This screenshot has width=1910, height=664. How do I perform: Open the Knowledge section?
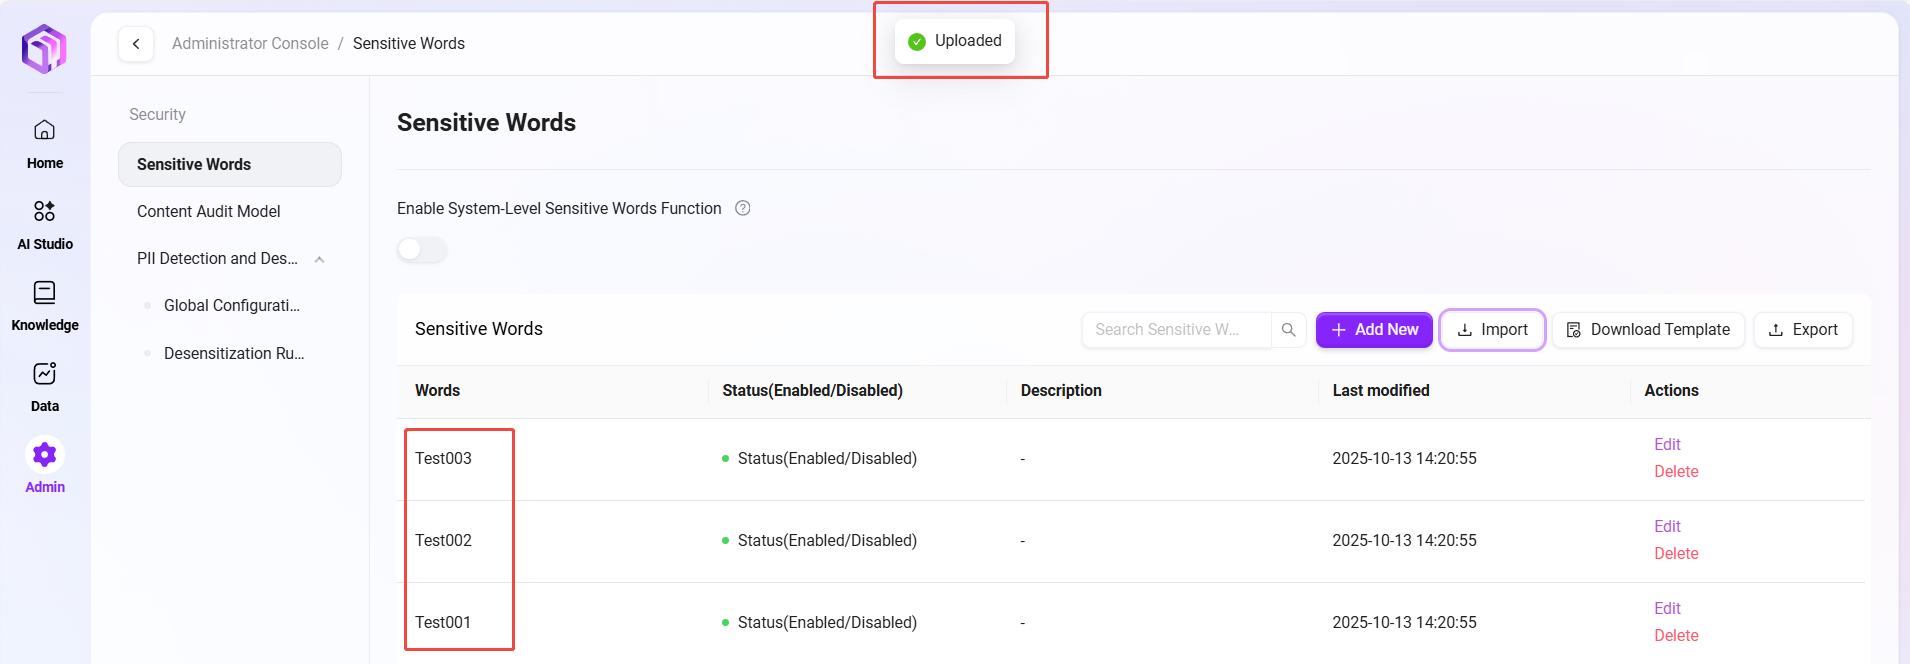tap(45, 305)
